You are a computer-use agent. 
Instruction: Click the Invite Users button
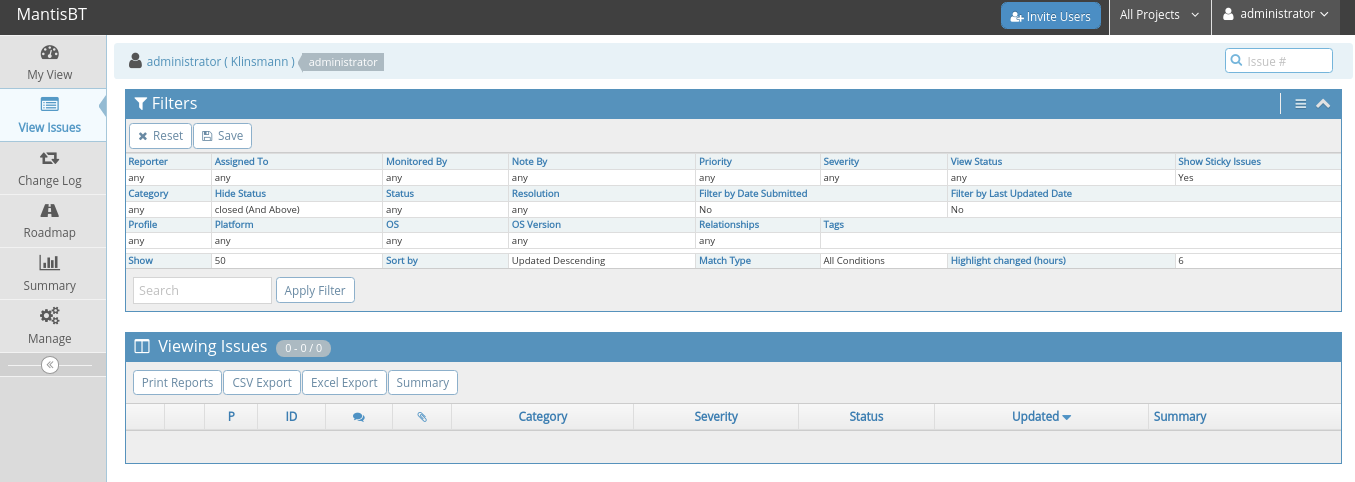tap(1051, 16)
